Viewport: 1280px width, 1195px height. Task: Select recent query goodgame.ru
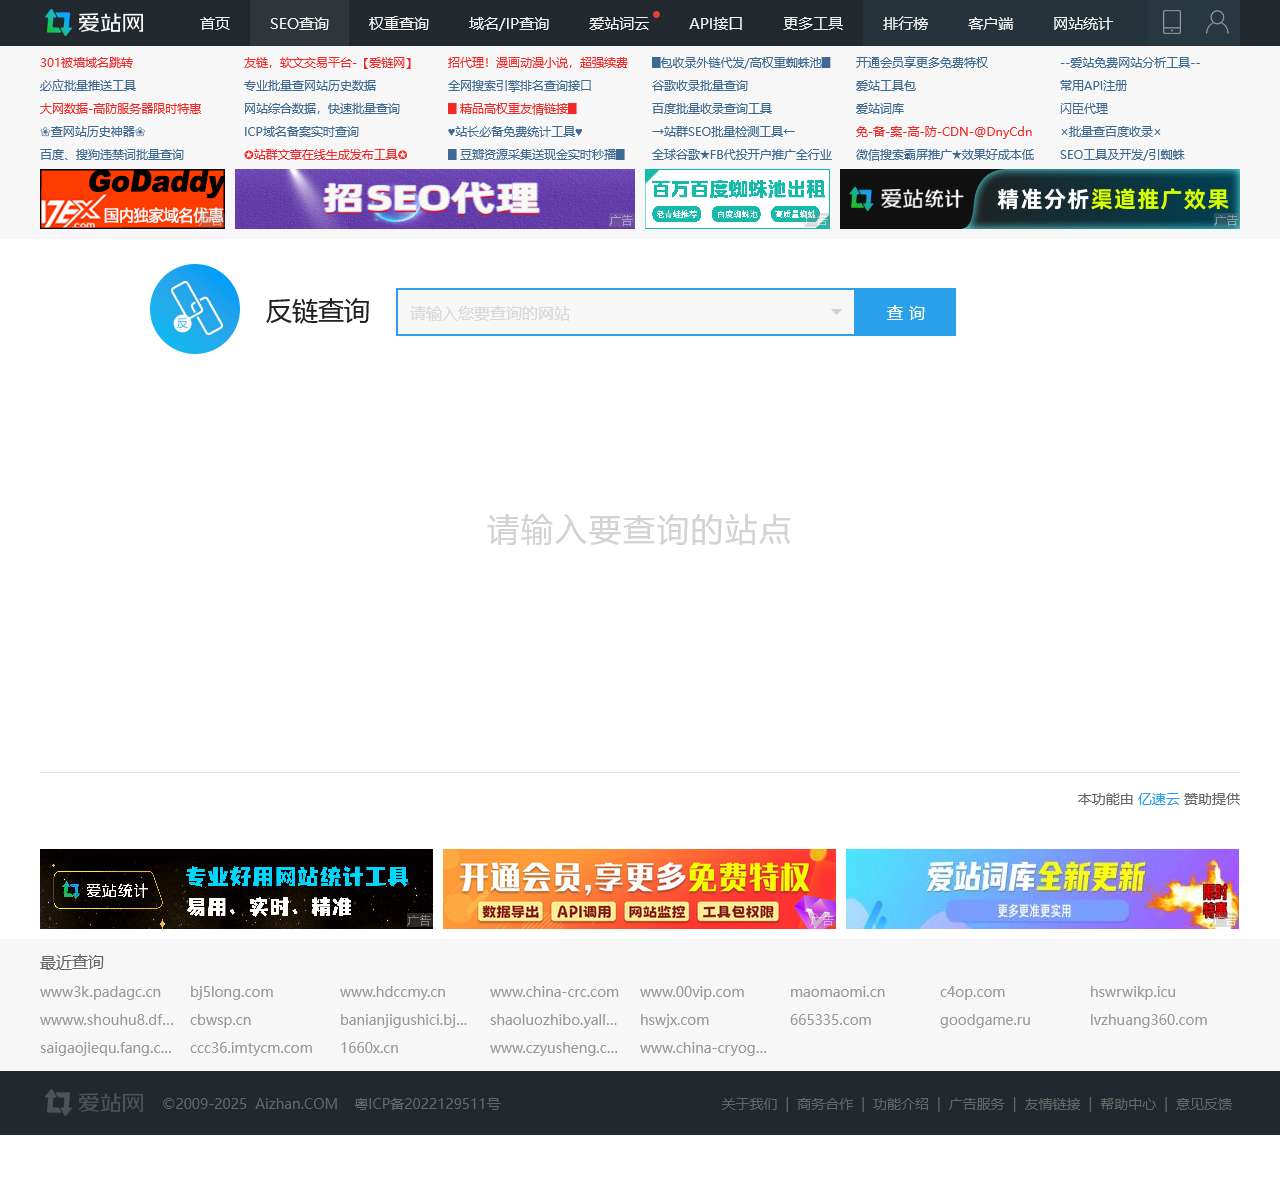pyautogui.click(x=985, y=1020)
